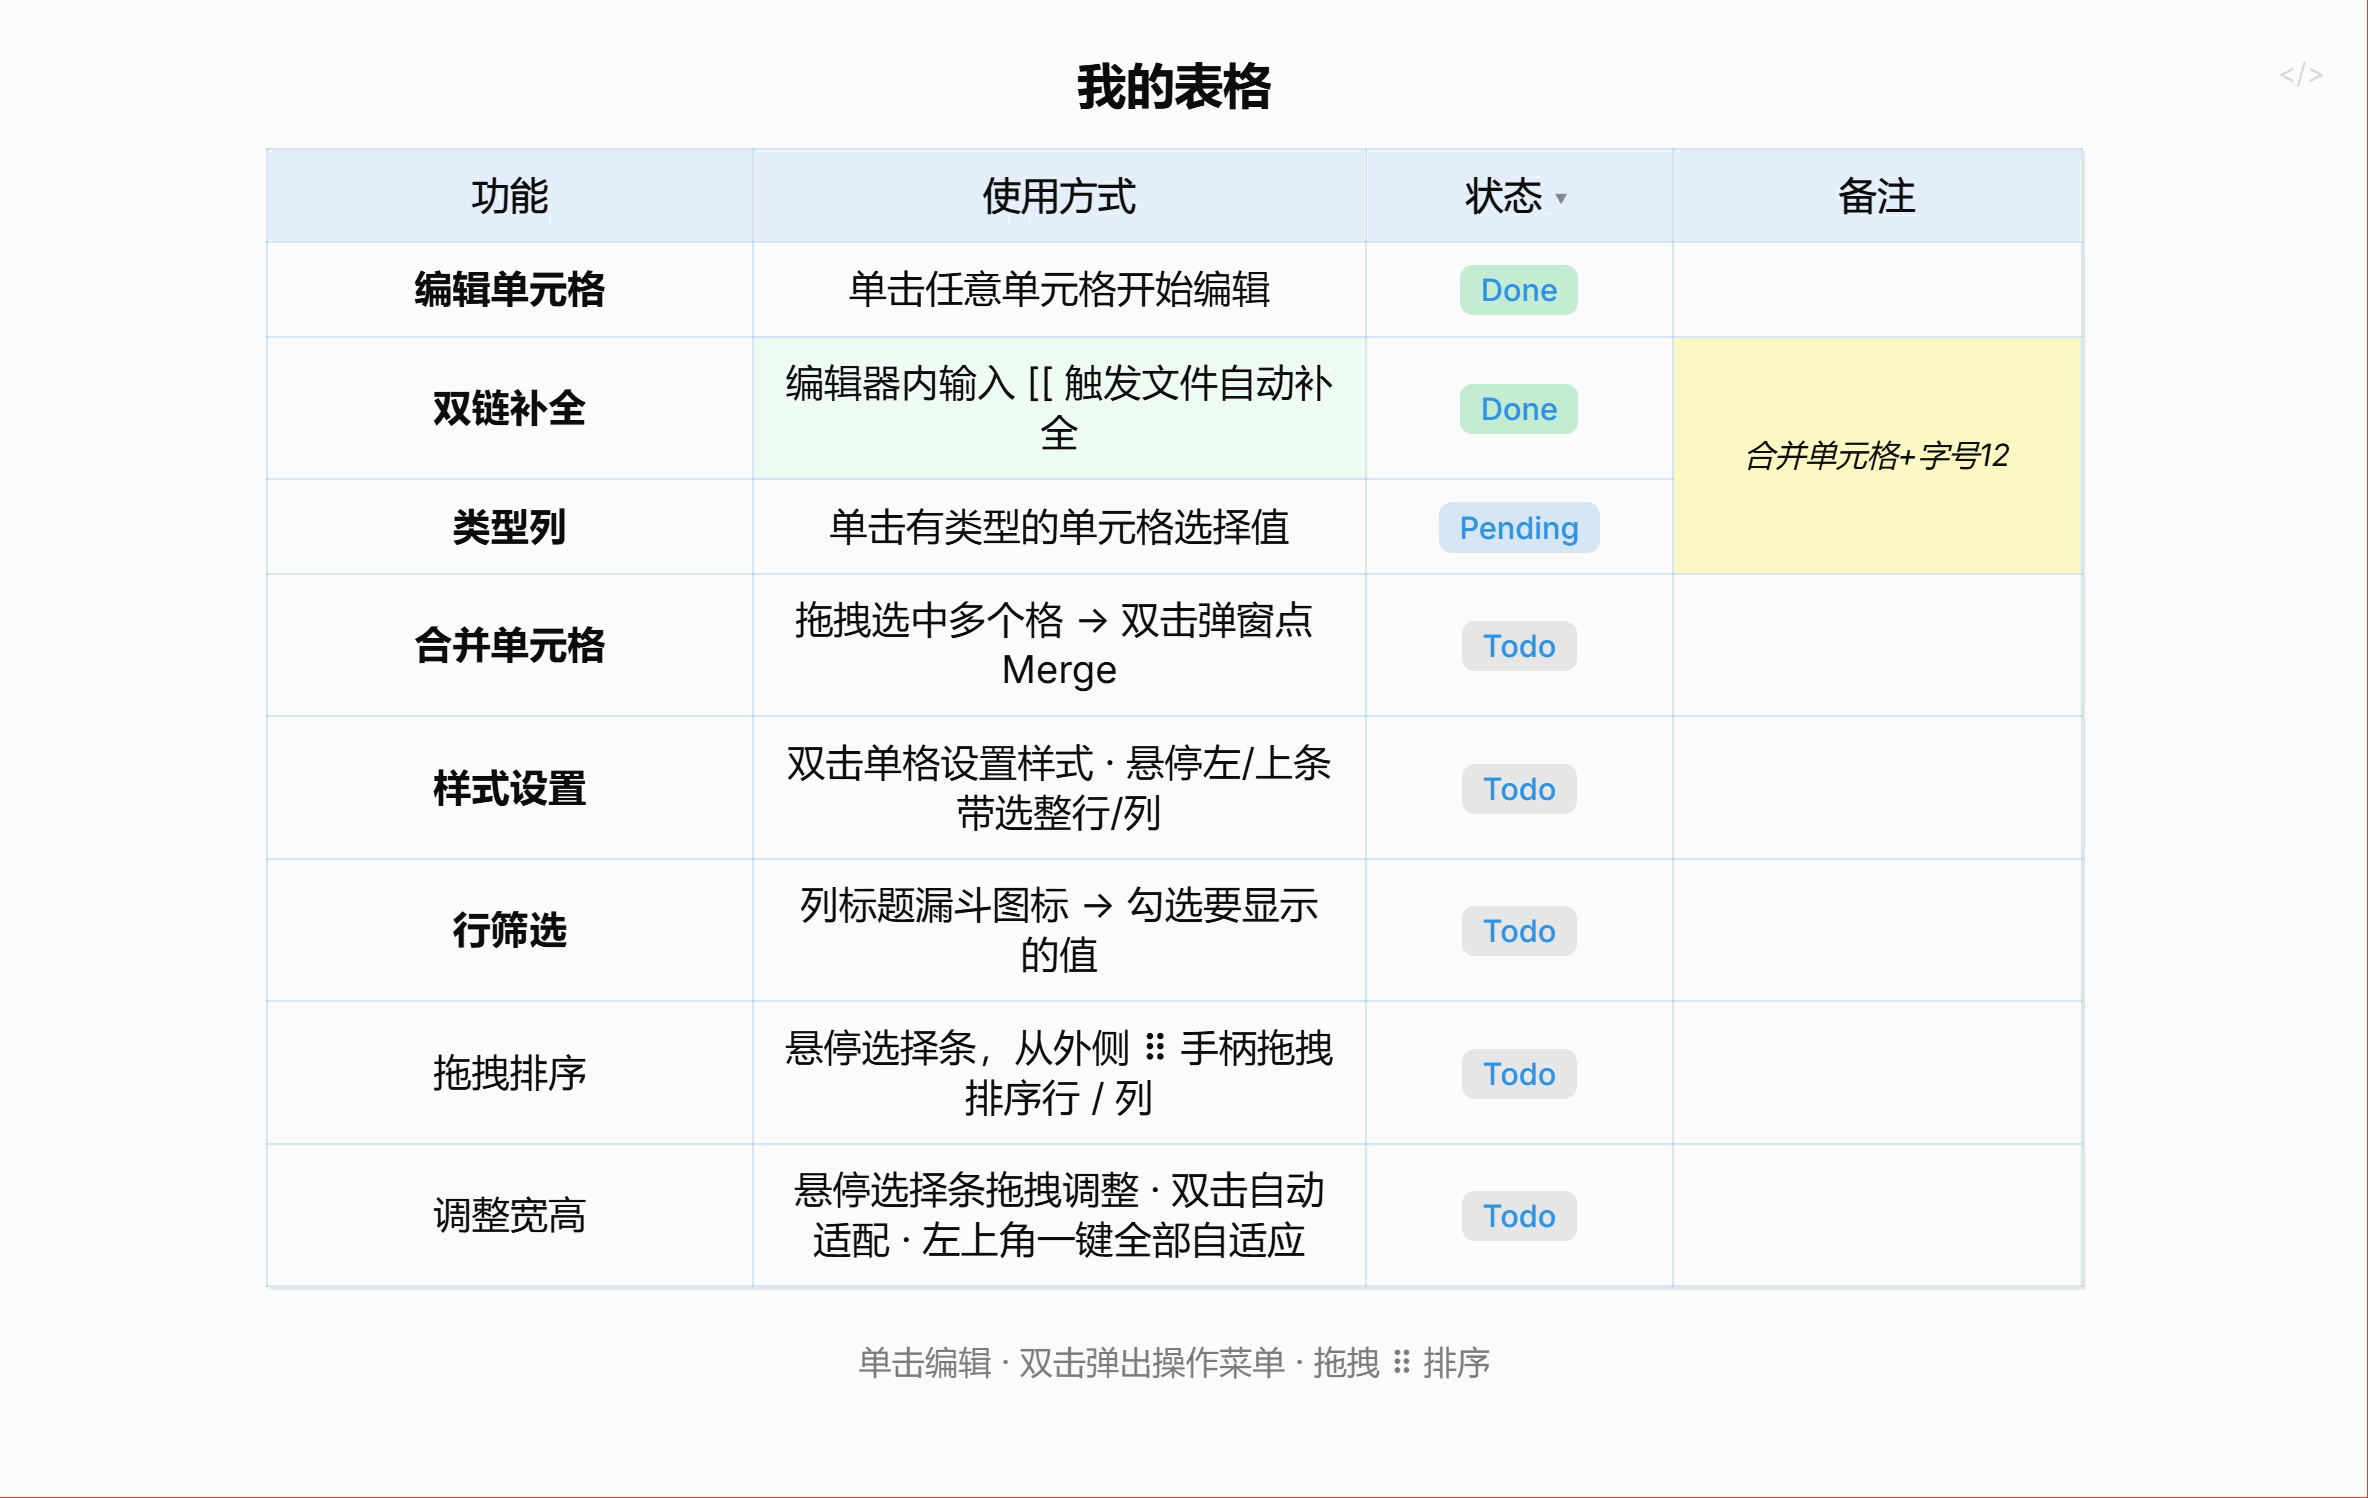The height and width of the screenshot is (1498, 2368).
Task: Select the 备注 column header
Action: tap(1877, 196)
